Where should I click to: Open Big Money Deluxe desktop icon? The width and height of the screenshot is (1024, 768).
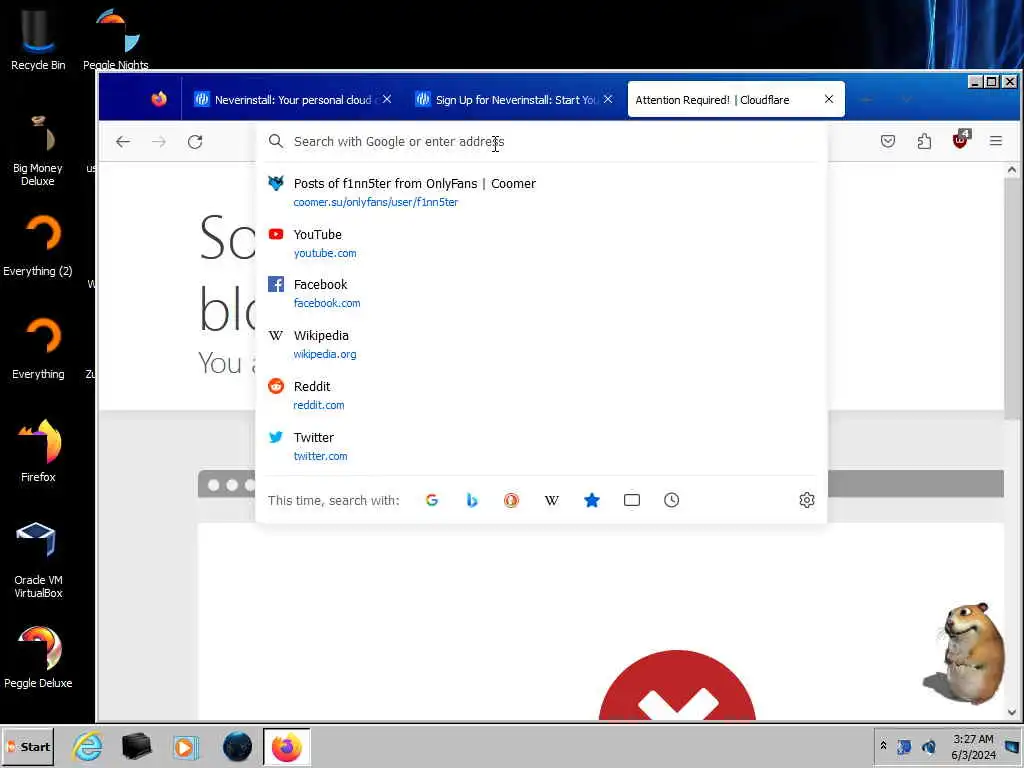[x=38, y=150]
